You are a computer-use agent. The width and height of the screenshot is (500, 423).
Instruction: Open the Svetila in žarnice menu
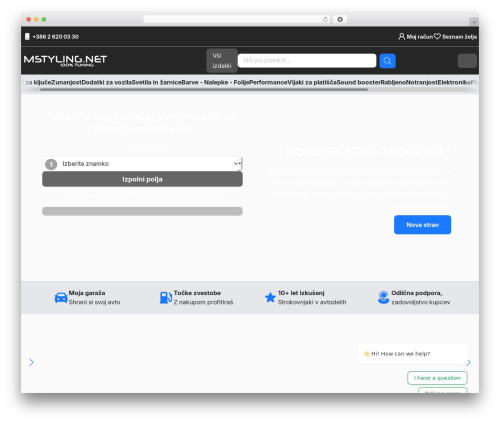156,82
